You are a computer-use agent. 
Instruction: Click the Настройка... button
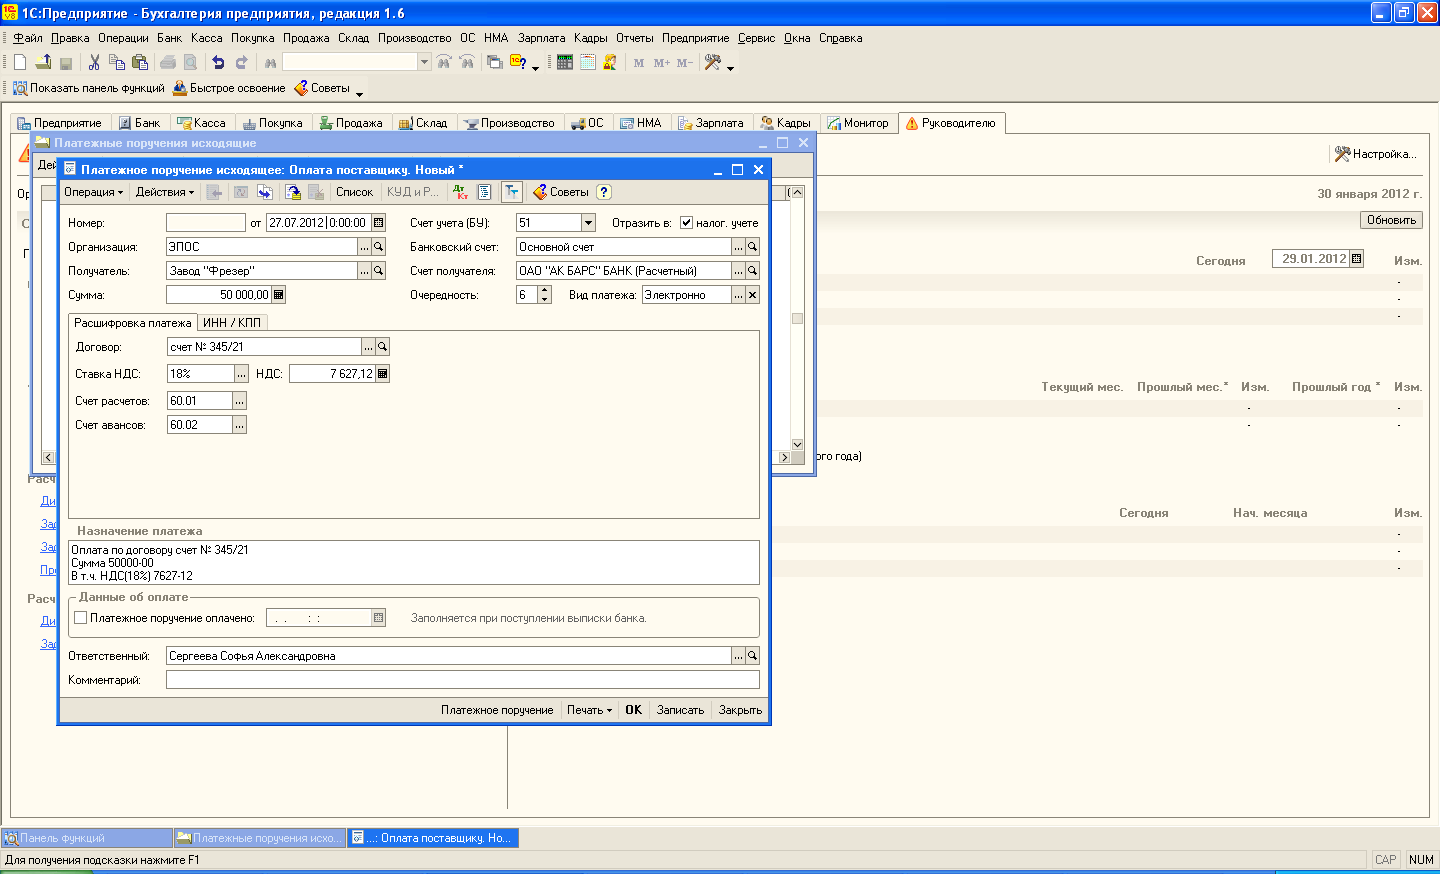tap(1376, 154)
